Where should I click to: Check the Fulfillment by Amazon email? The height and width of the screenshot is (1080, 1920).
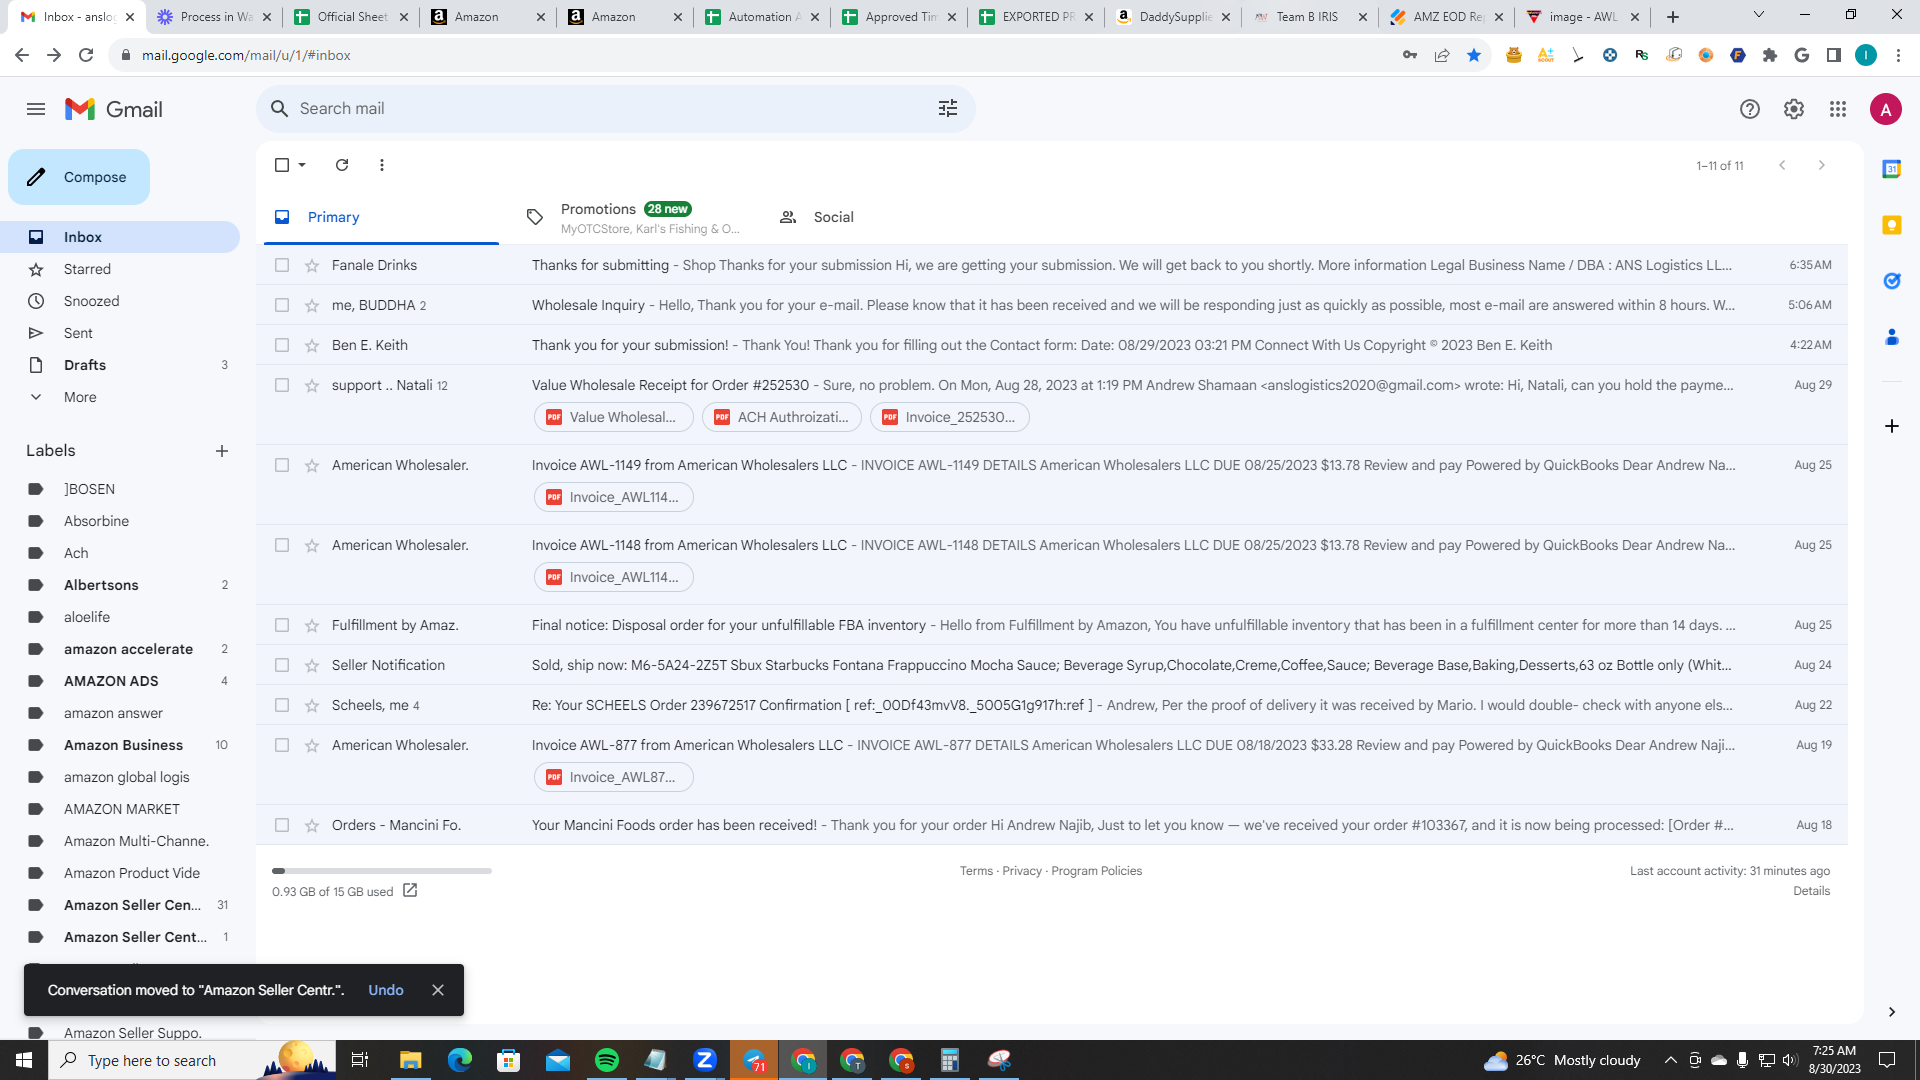(282, 625)
